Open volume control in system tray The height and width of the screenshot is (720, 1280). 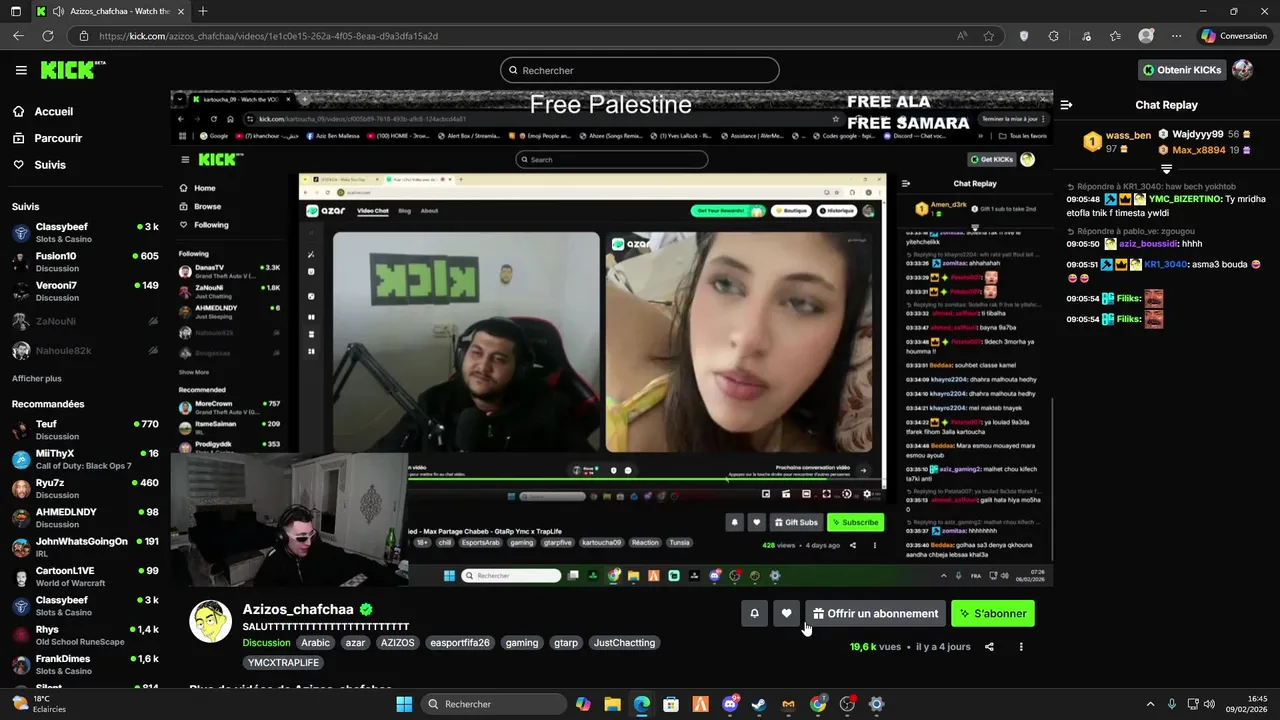coord(1210,704)
